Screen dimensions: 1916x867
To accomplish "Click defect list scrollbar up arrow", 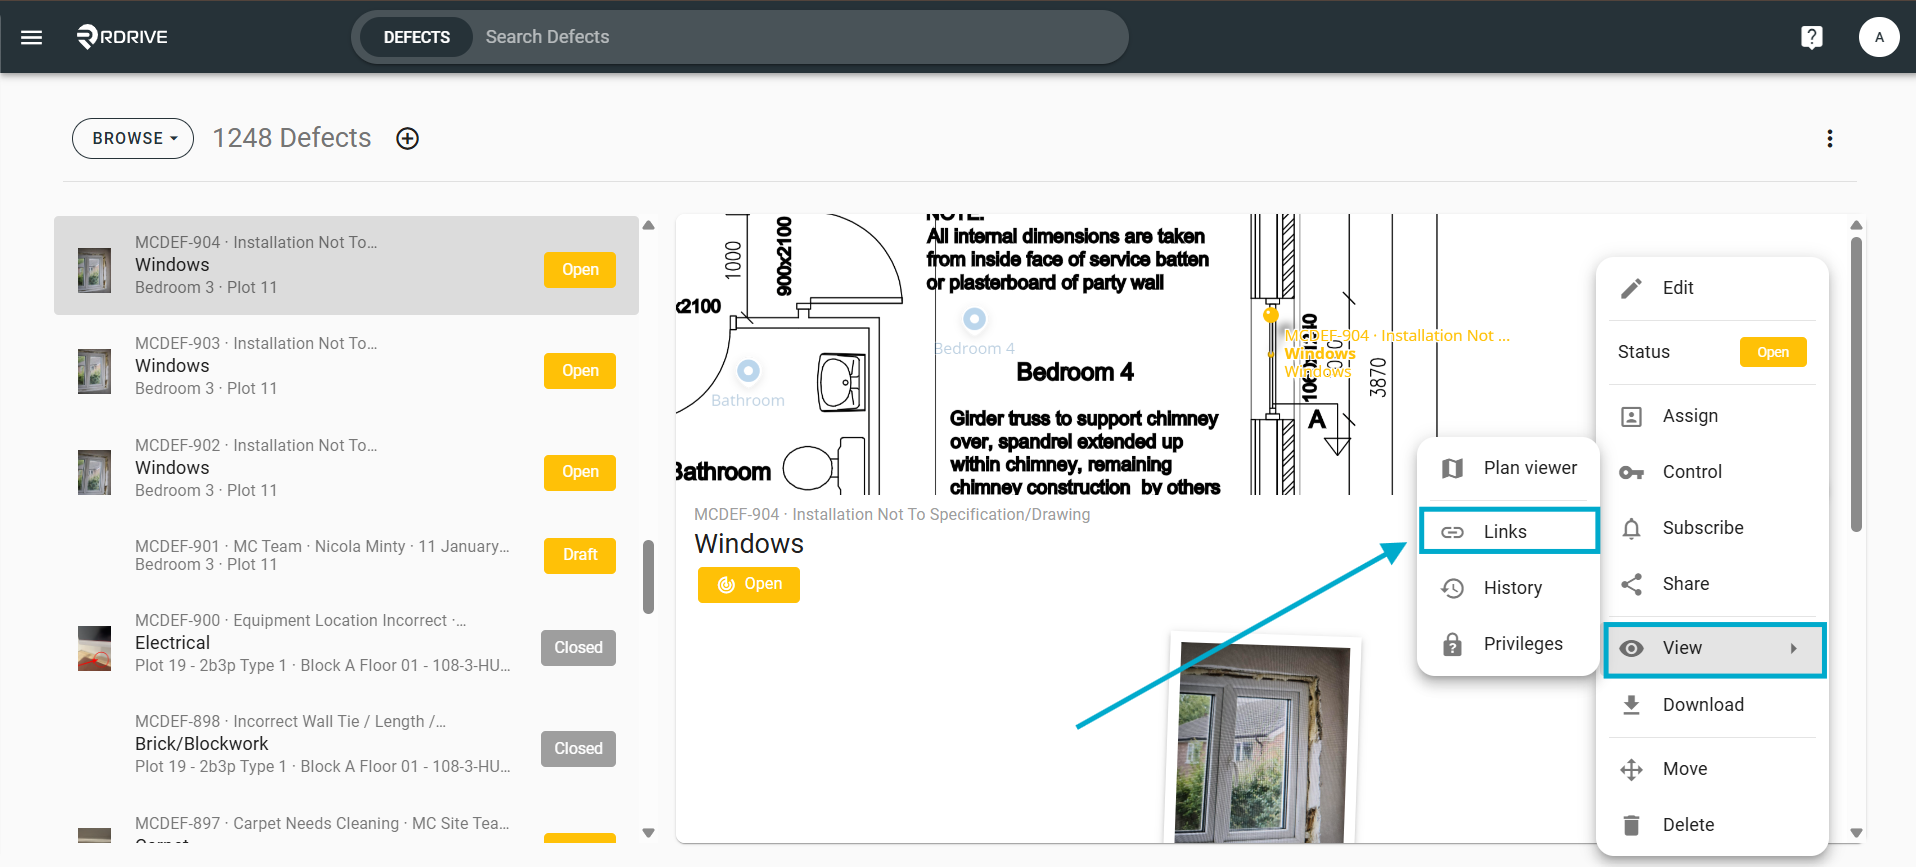I will 648,226.
